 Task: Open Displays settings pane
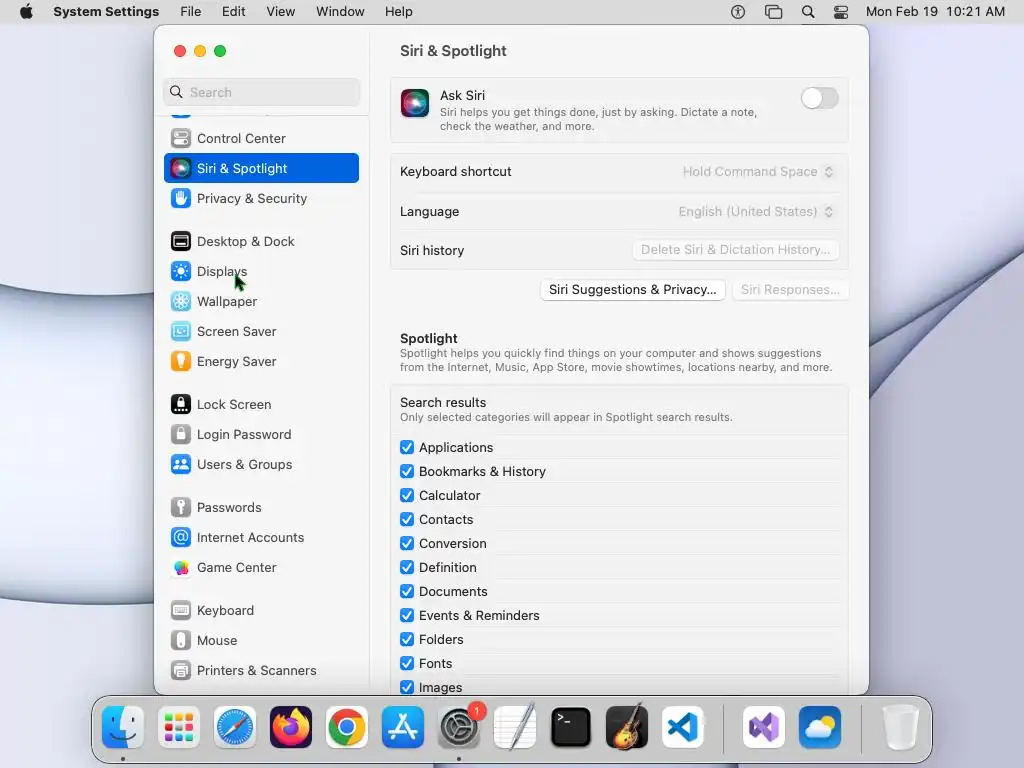coord(261,272)
